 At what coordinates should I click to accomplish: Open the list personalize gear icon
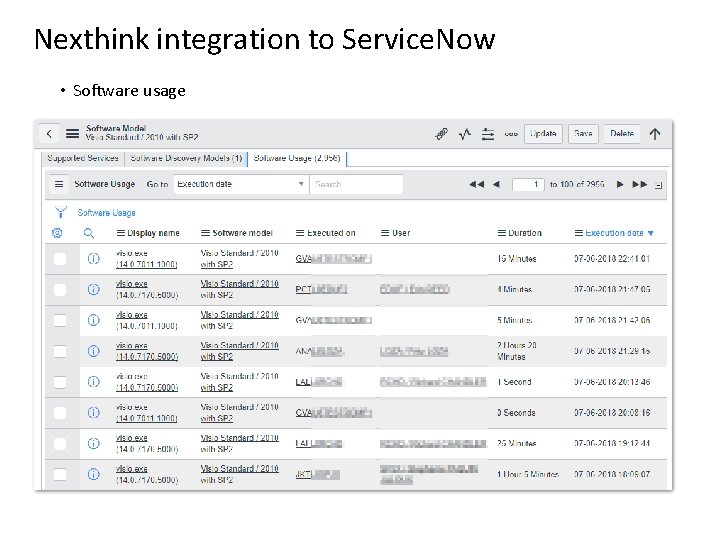[x=57, y=233]
